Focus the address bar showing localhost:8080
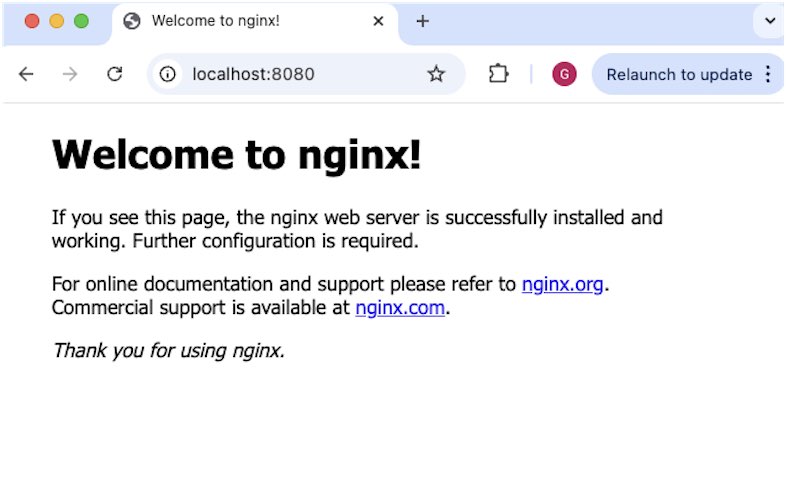800x493 pixels. pyautogui.click(x=301, y=75)
